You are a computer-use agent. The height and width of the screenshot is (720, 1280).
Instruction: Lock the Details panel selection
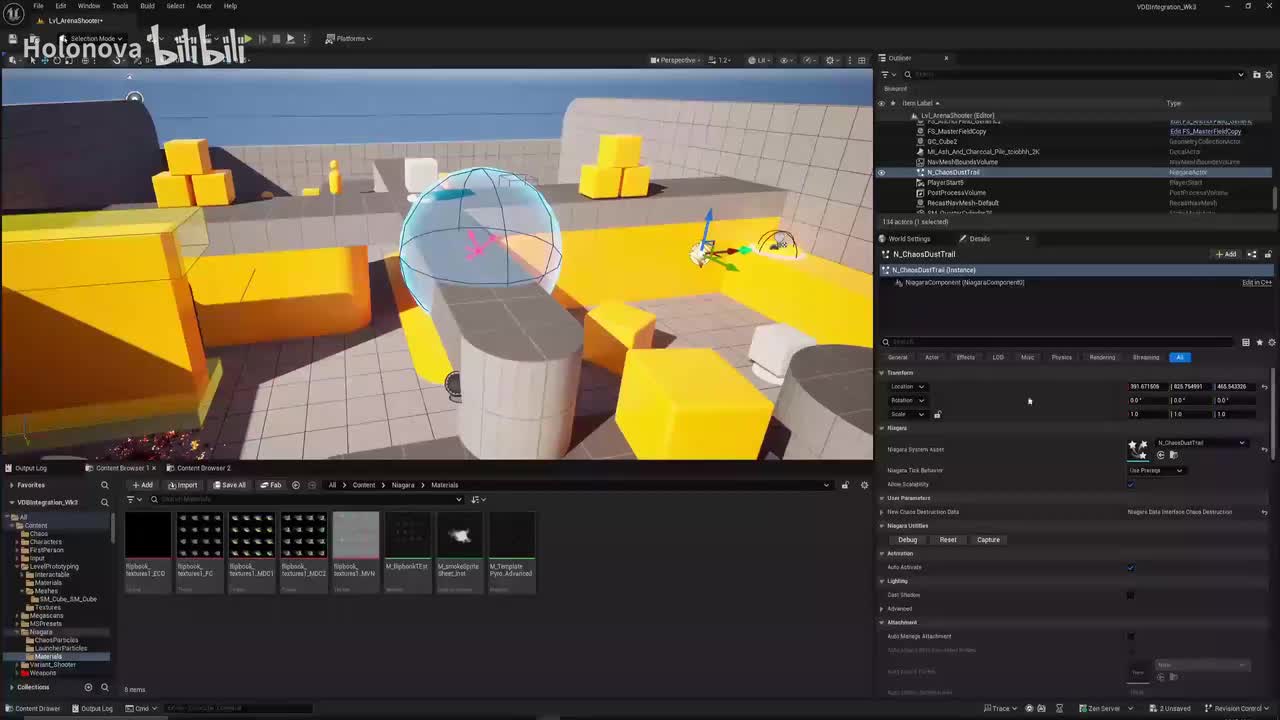tap(1268, 254)
